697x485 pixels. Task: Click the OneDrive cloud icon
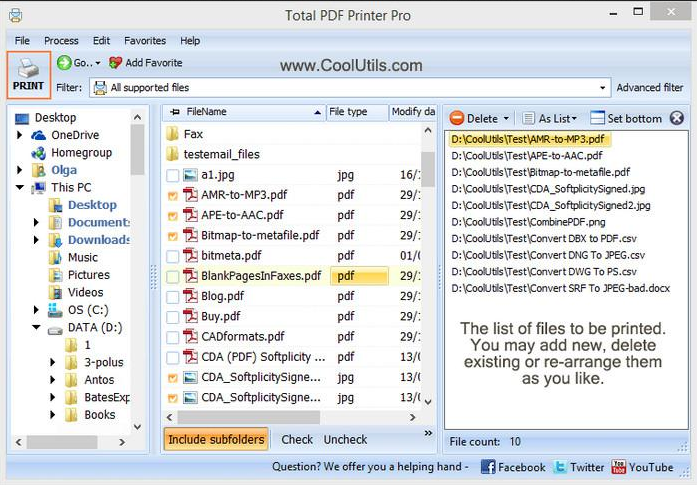pyautogui.click(x=39, y=135)
